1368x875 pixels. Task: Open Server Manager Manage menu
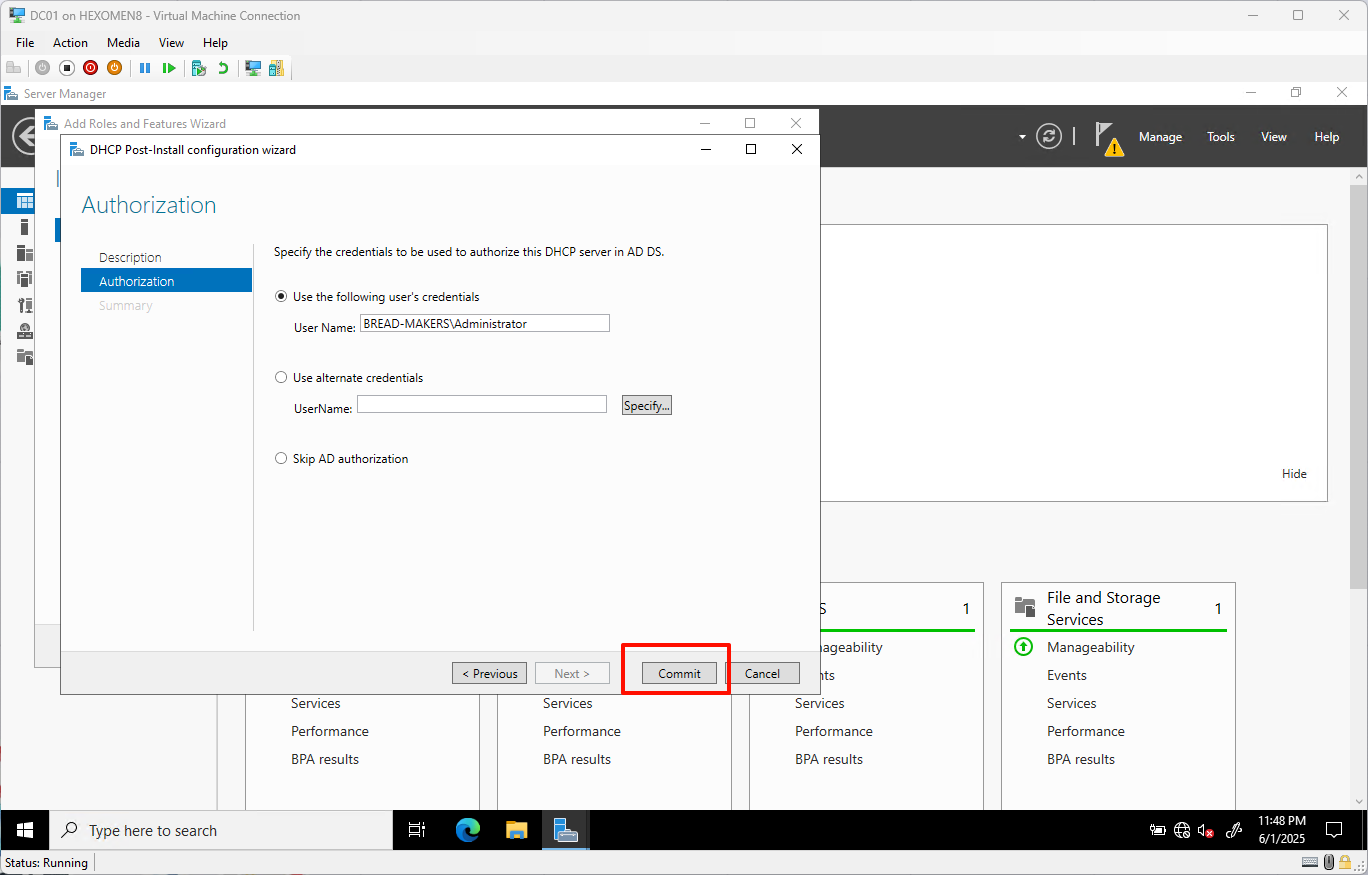1160,137
